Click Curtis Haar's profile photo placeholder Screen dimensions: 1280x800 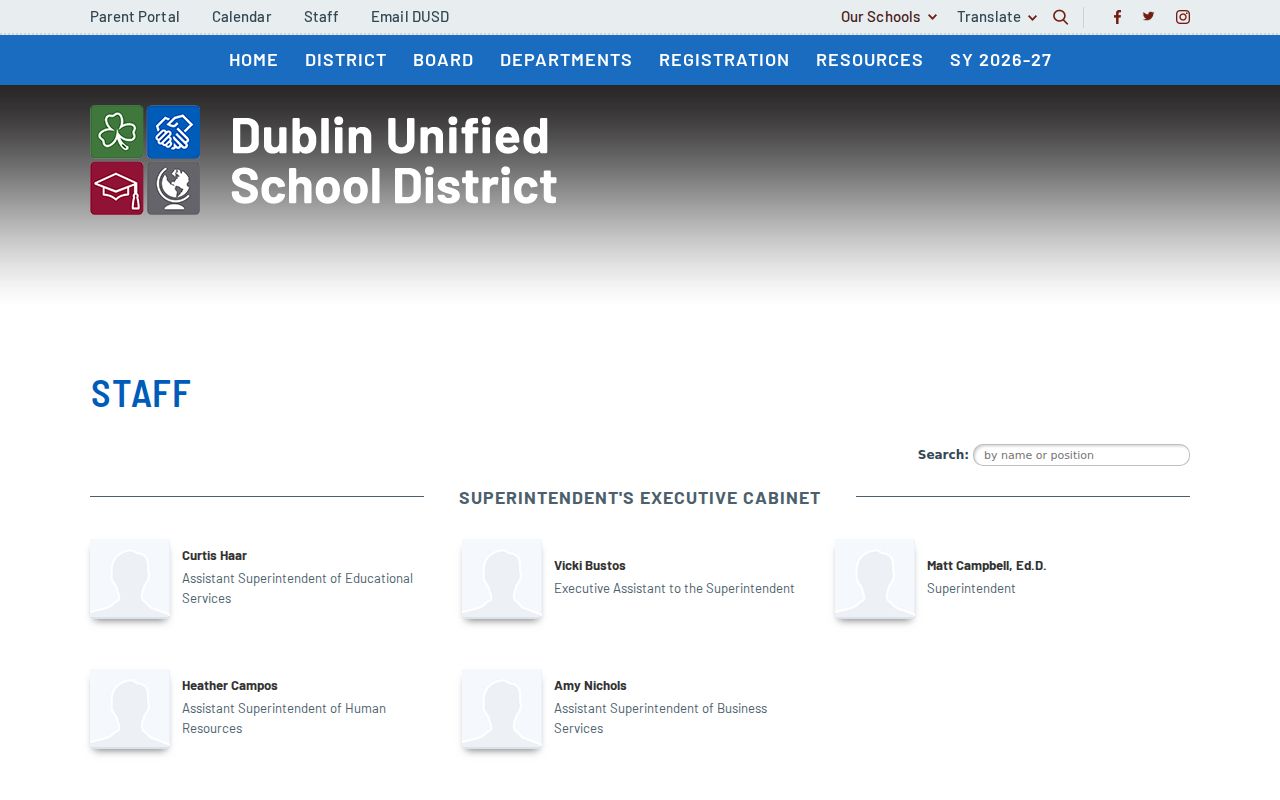tap(130, 579)
